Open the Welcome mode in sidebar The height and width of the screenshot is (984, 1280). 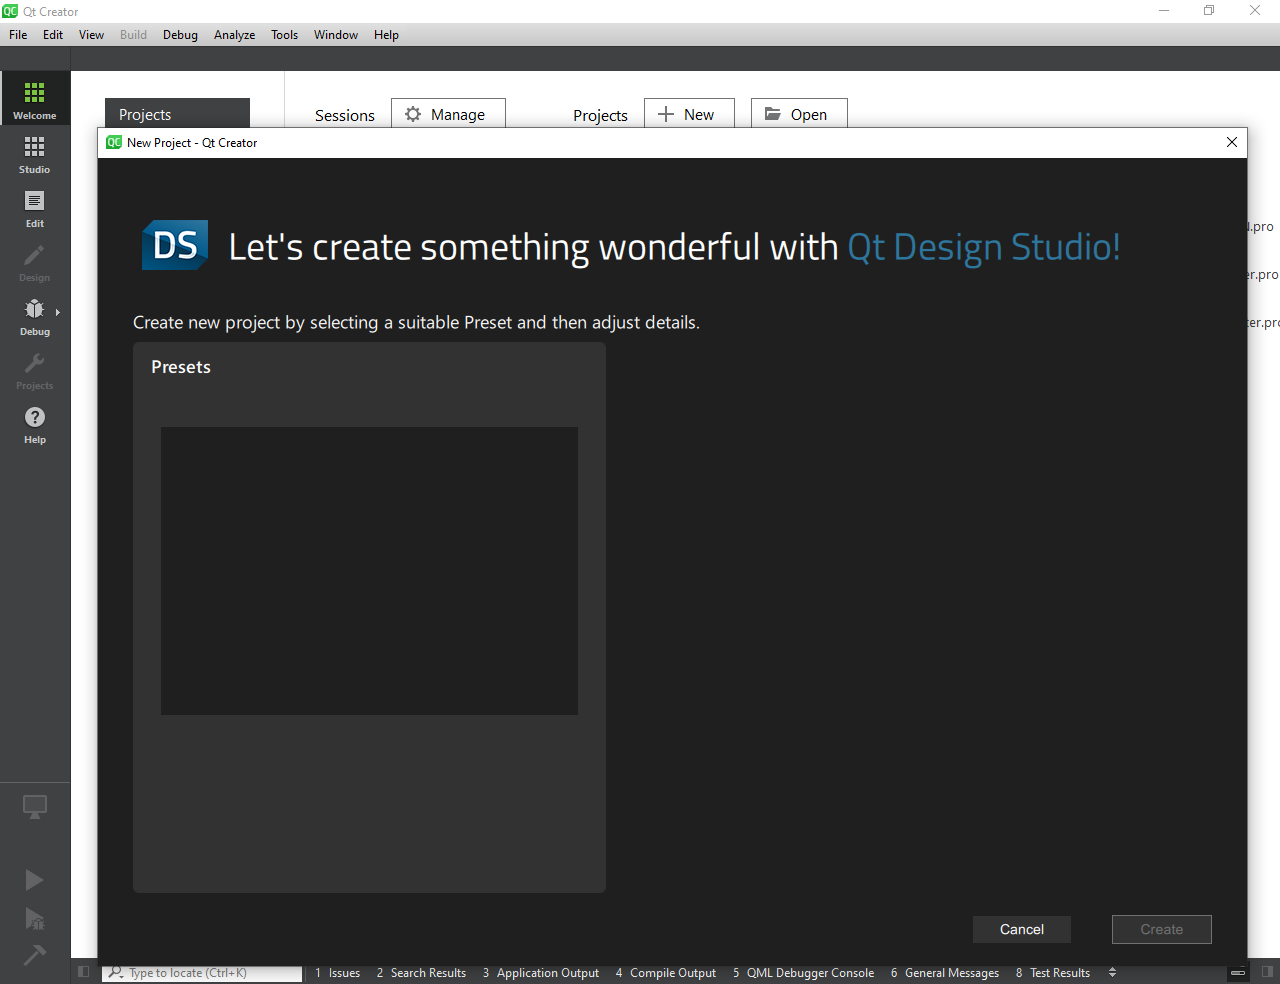click(x=34, y=99)
